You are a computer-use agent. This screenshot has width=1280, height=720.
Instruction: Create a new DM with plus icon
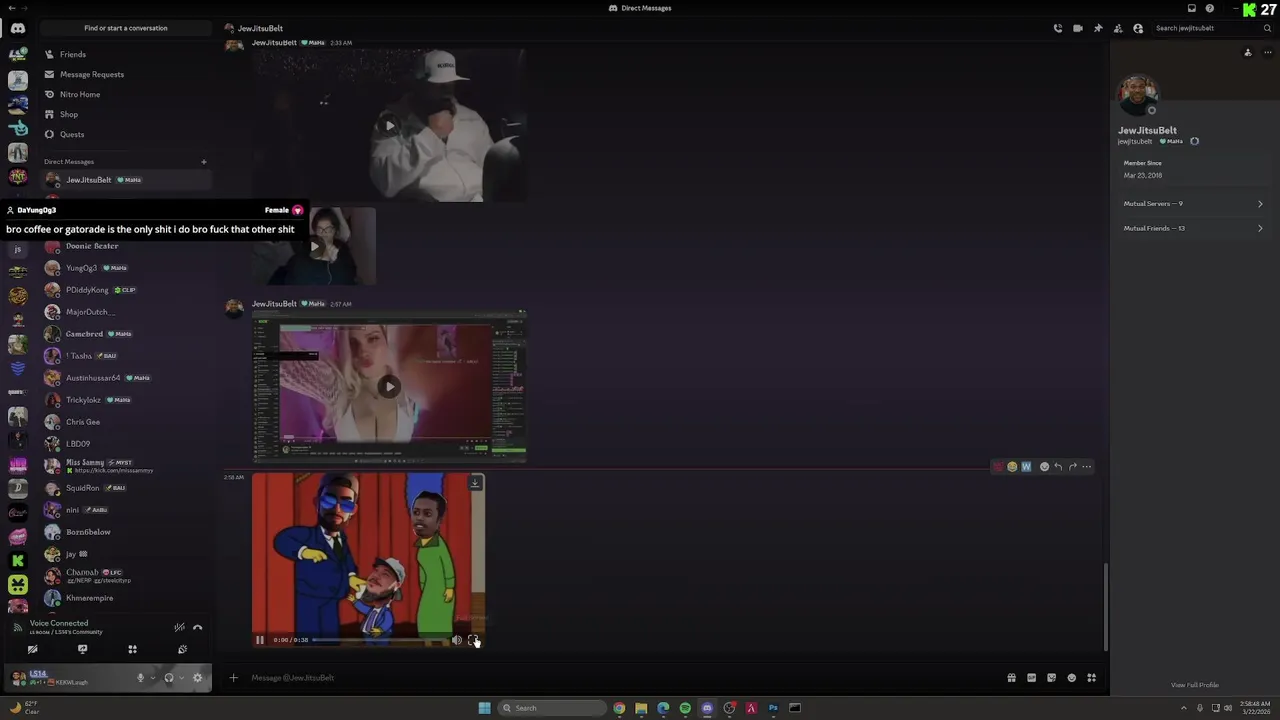[203, 161]
